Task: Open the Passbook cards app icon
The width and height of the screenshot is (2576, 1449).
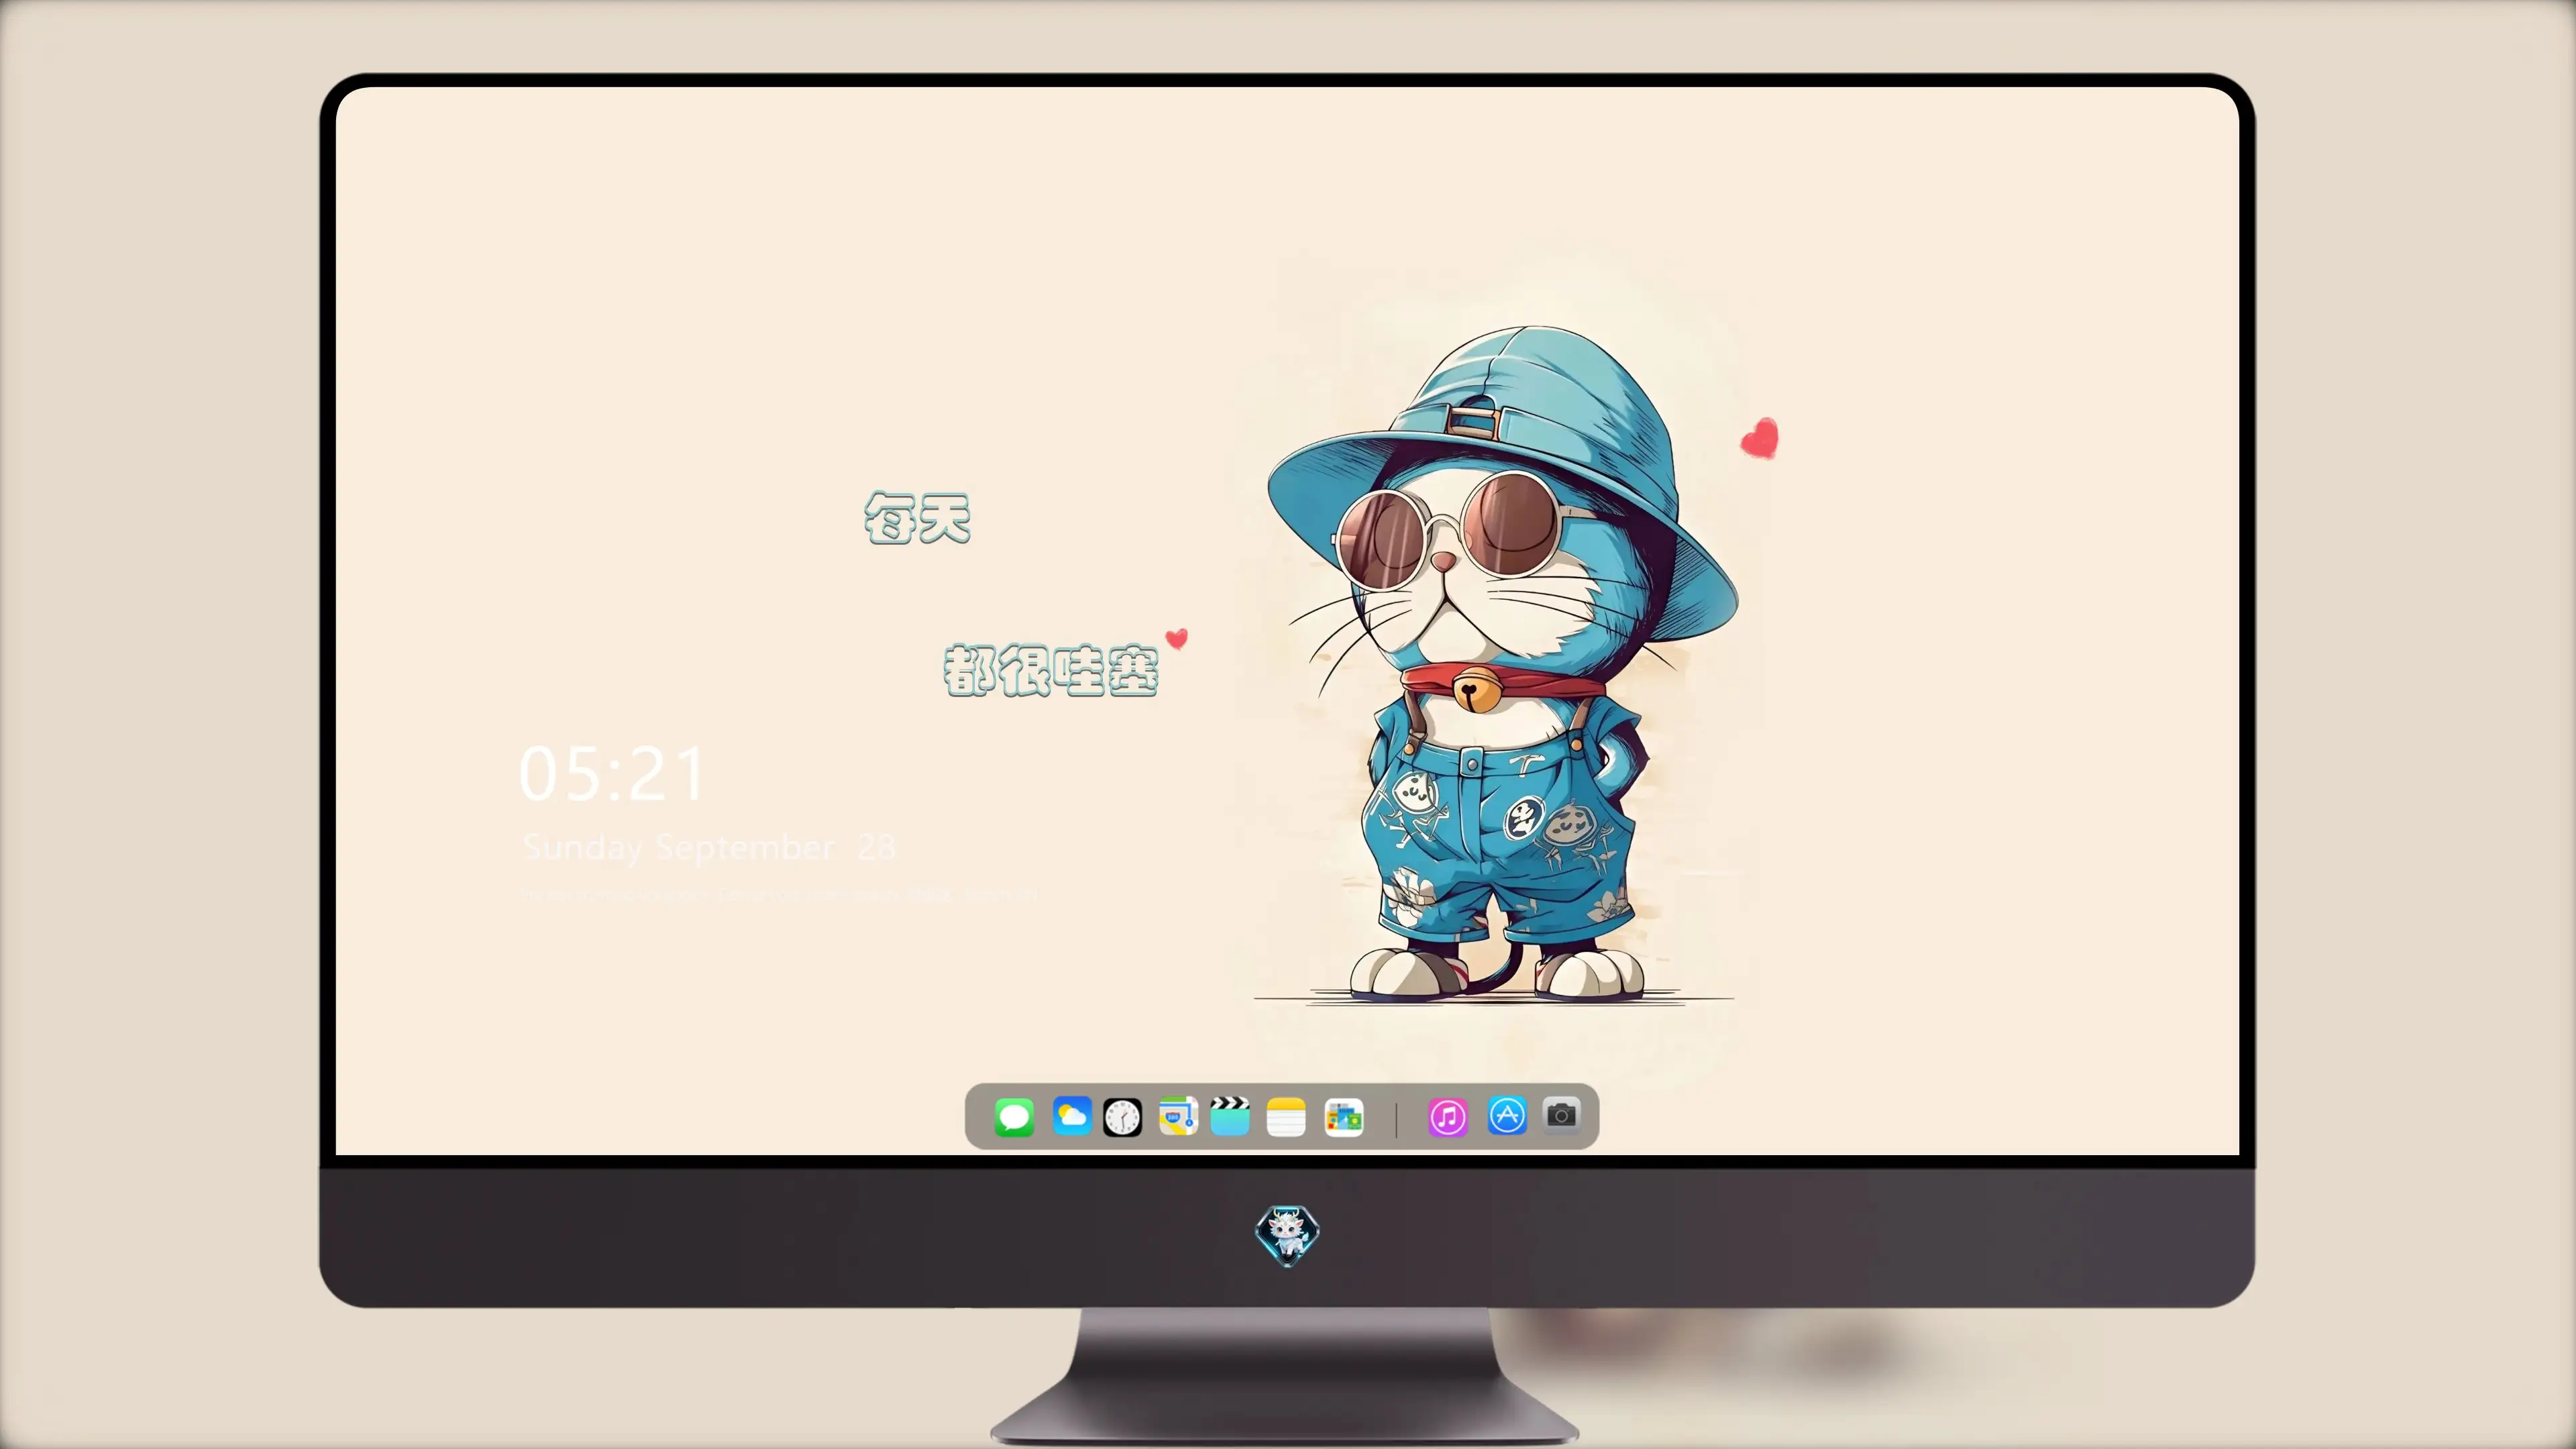Action: point(1344,1117)
